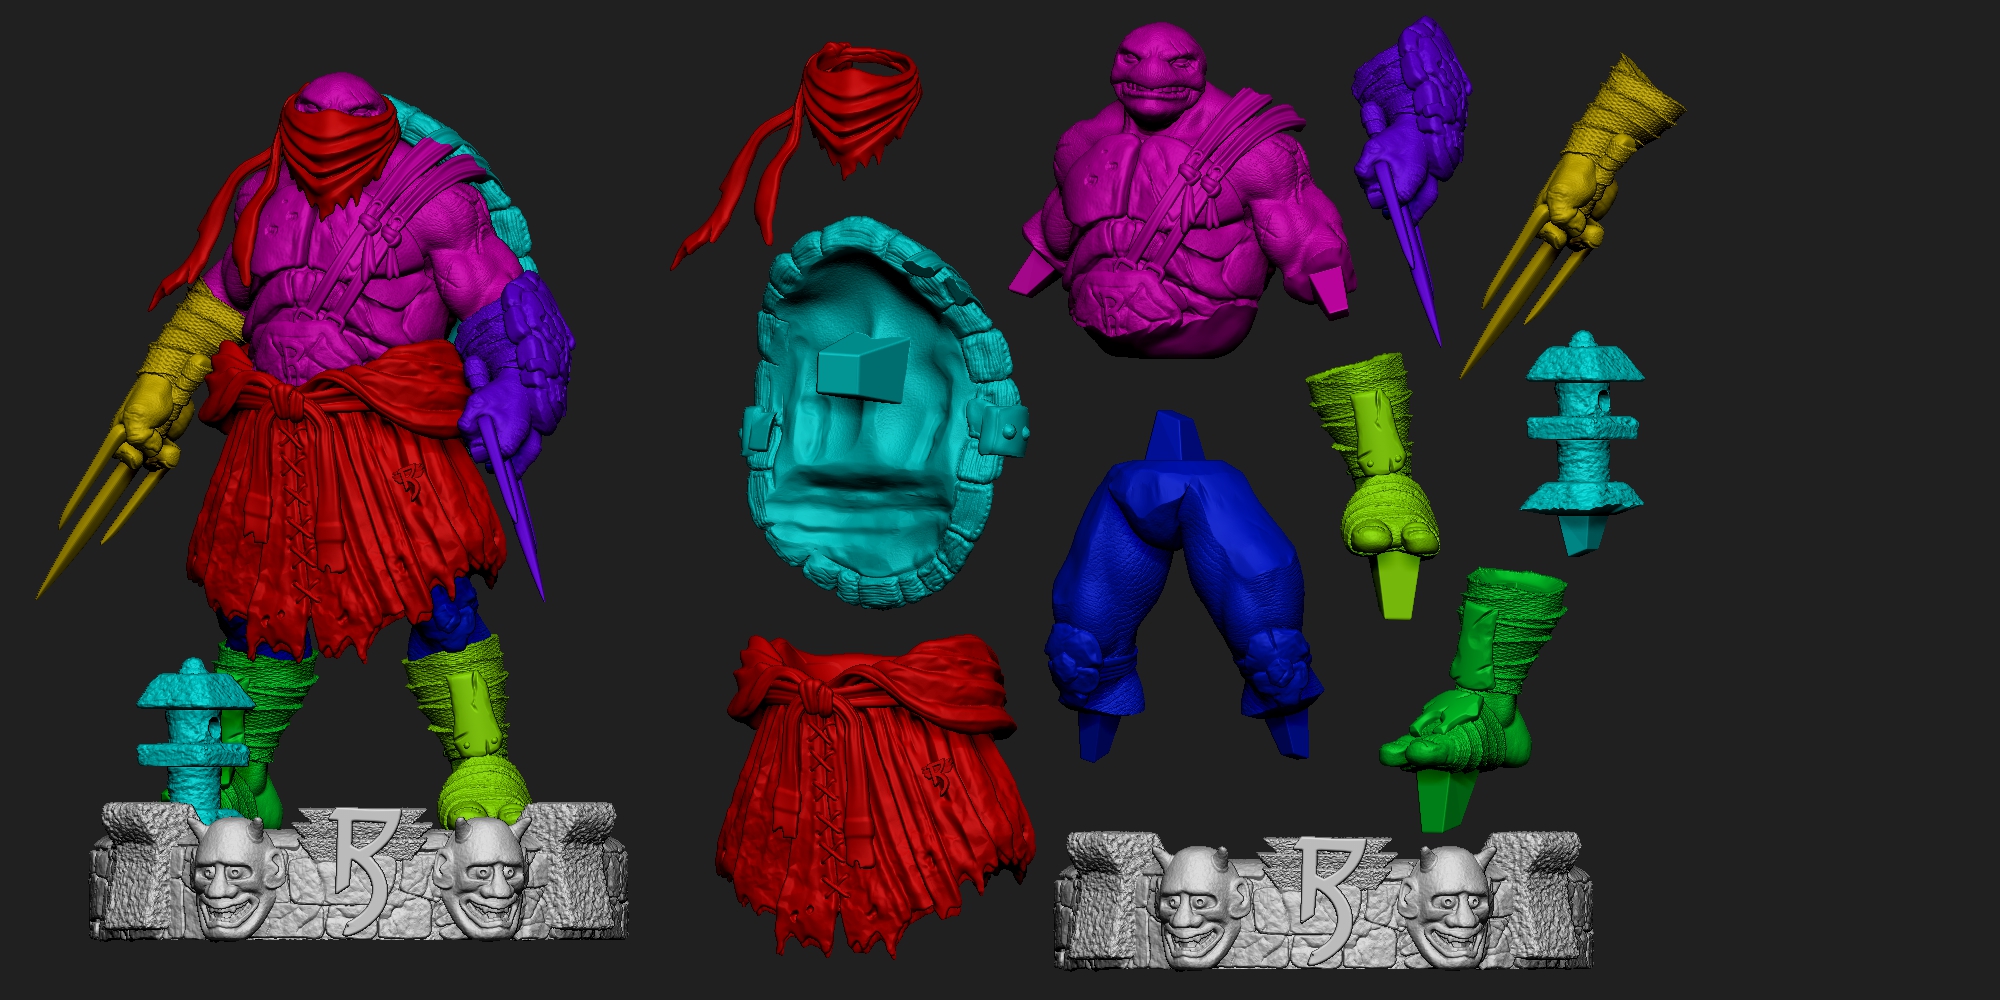Screen dimensions: 2000x1000
Task: Select the blue knee on the assembled figure
Action: coord(452,618)
